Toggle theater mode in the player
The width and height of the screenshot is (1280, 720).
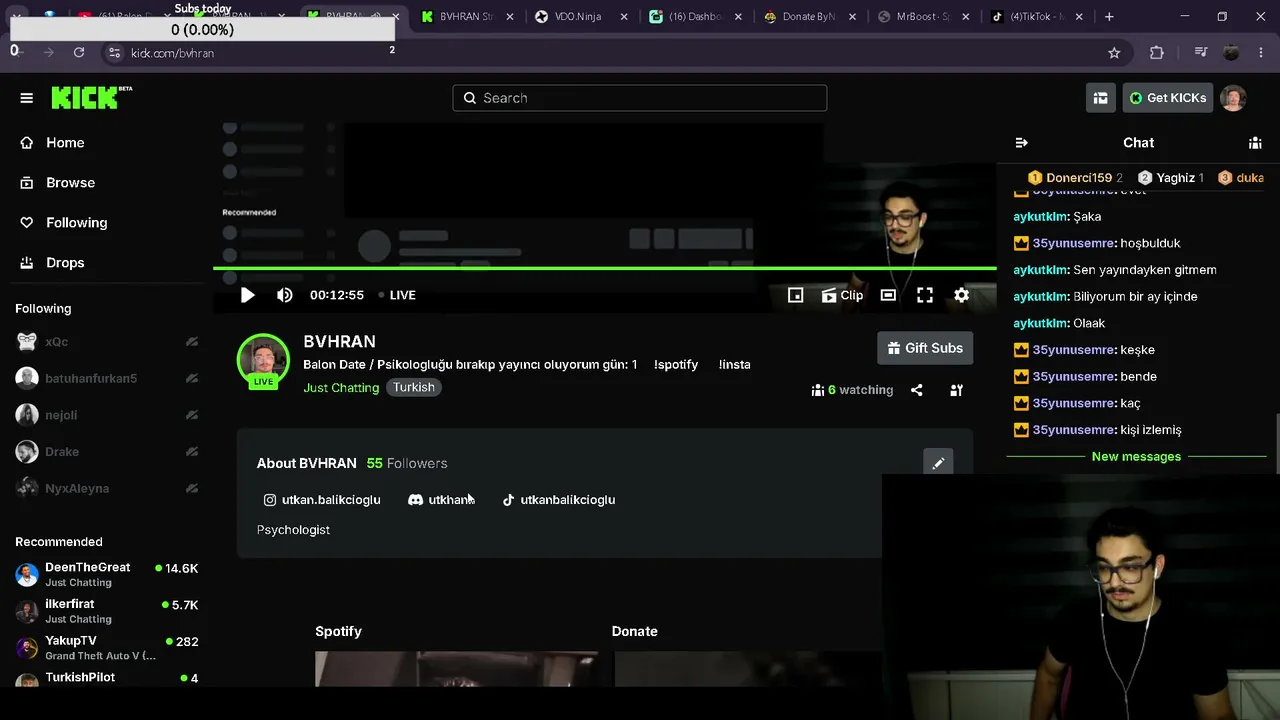(x=888, y=295)
